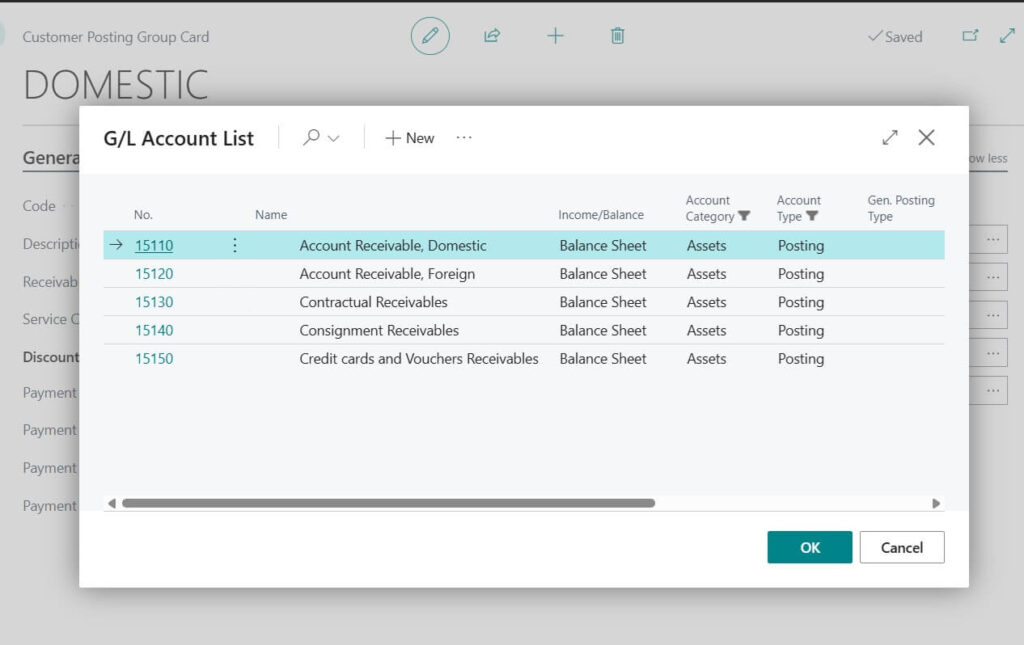Close the G/L Account List dialog
The width and height of the screenshot is (1024, 645).
(x=926, y=138)
